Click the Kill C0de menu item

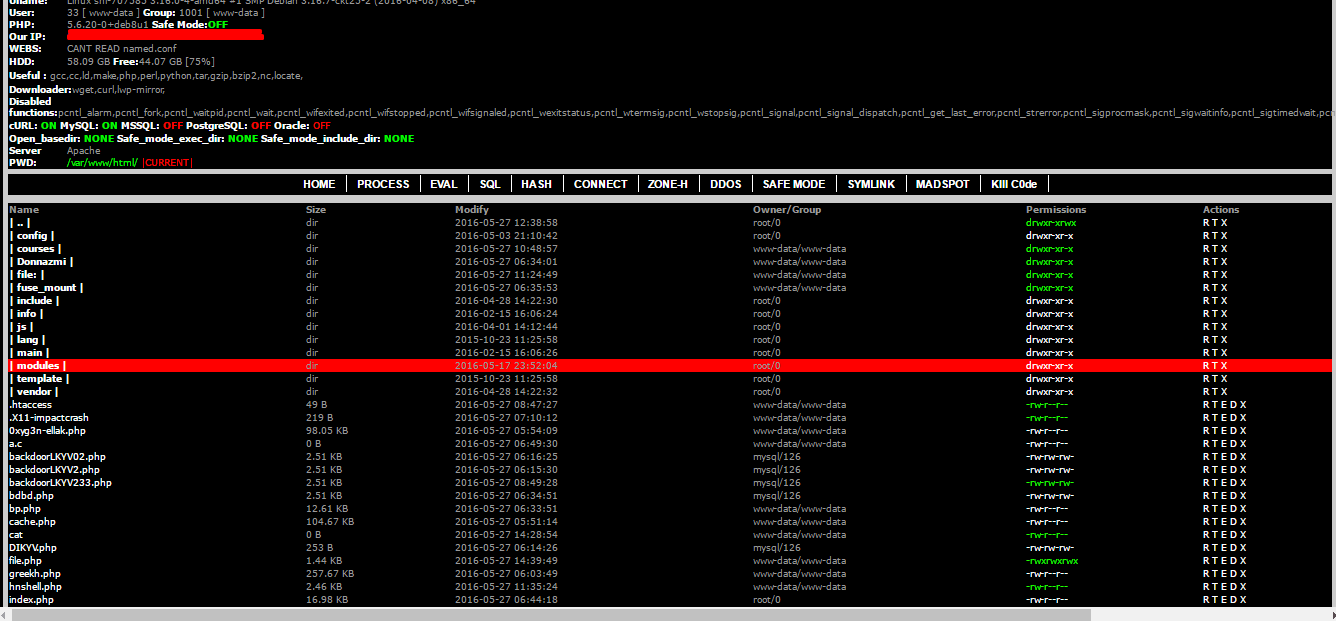click(x=1014, y=184)
